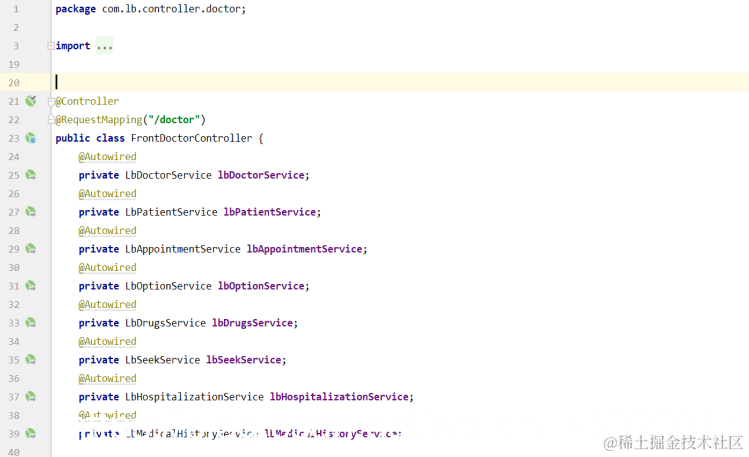Click the gutter class icon on line 23
749x457 pixels.
(31, 138)
